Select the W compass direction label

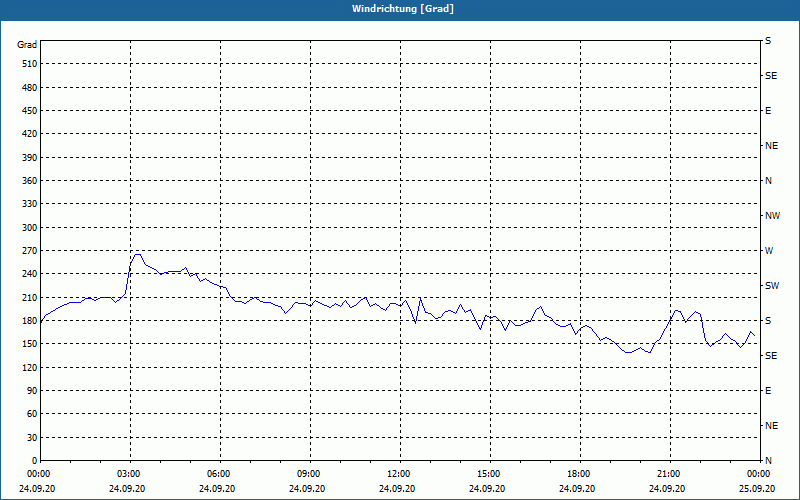click(x=769, y=251)
